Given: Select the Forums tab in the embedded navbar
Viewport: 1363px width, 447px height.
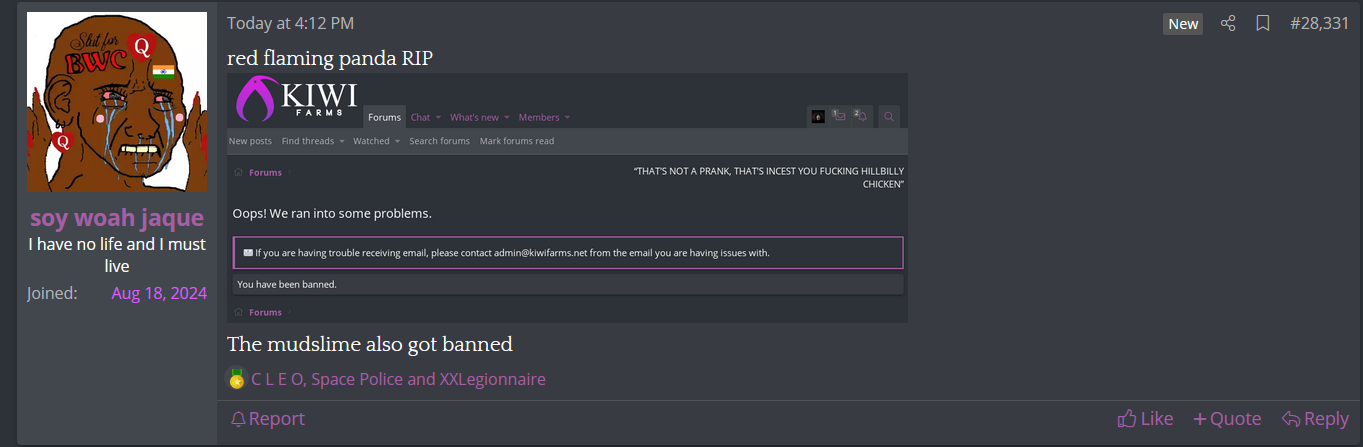Looking at the screenshot, I should [384, 117].
